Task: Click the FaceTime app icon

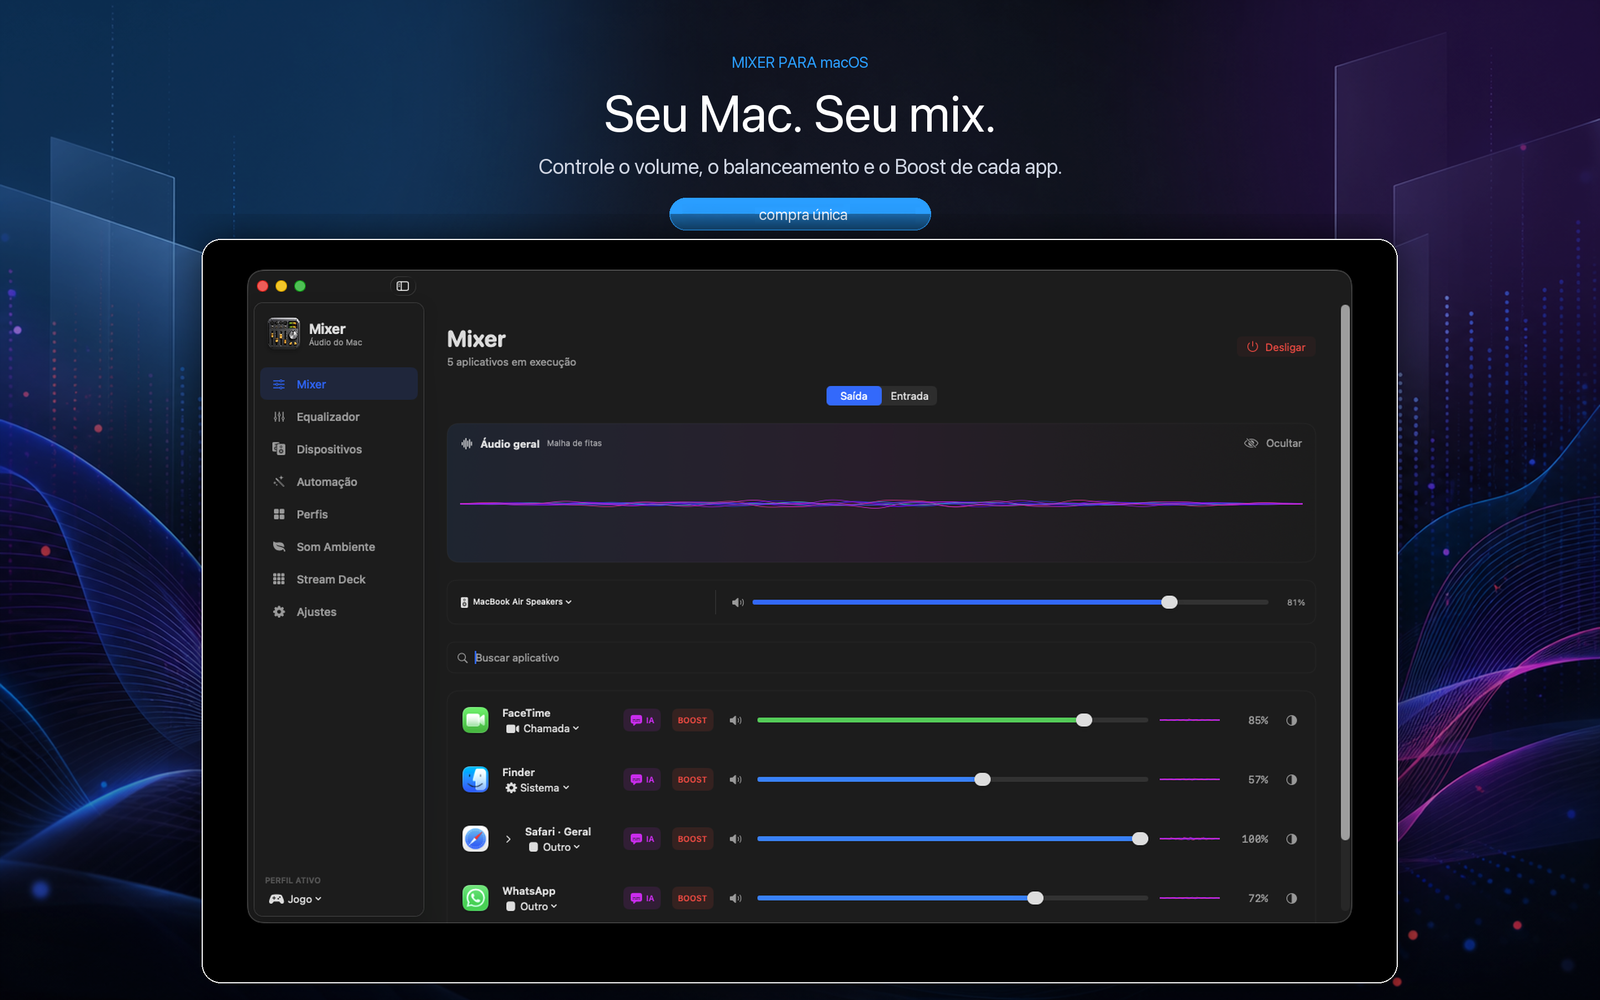Action: (x=476, y=720)
